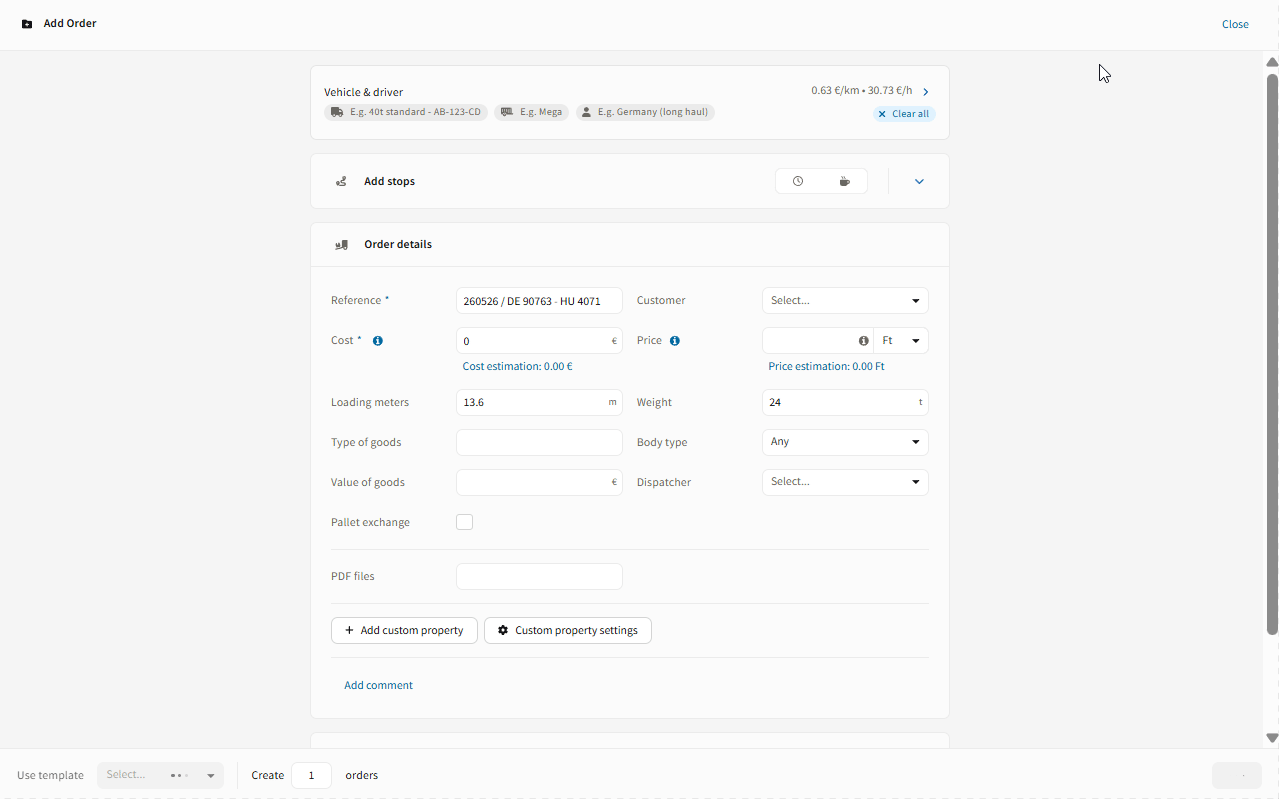Click the person icon in driver chip
Screen dimensions: 1279x799
586,112
